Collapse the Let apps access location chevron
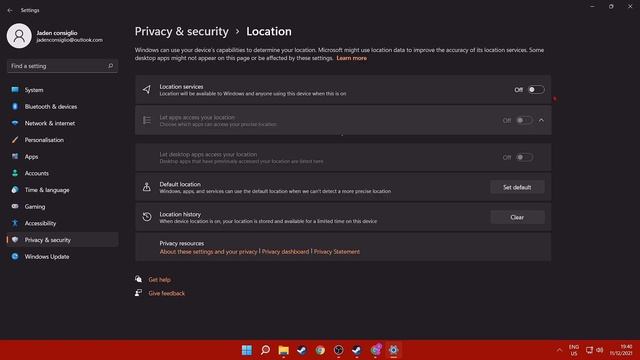This screenshot has width=640, height=360. pos(541,120)
